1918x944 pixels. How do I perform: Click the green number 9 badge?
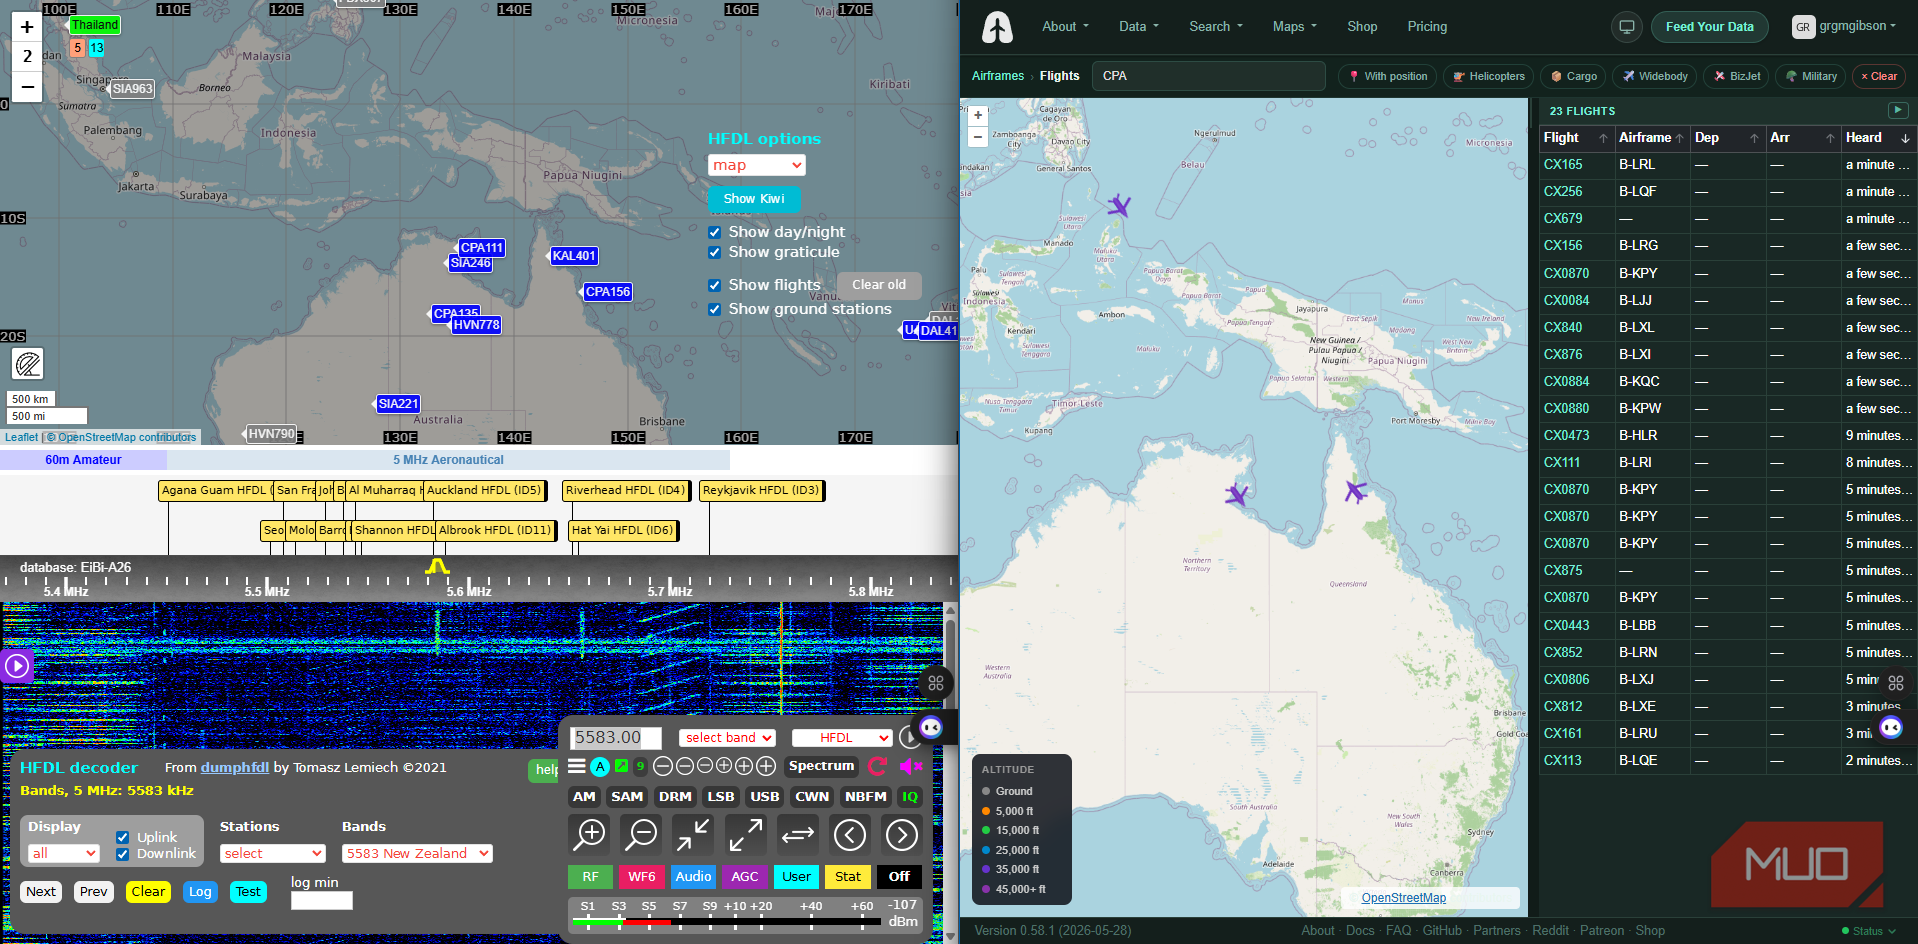(x=640, y=766)
